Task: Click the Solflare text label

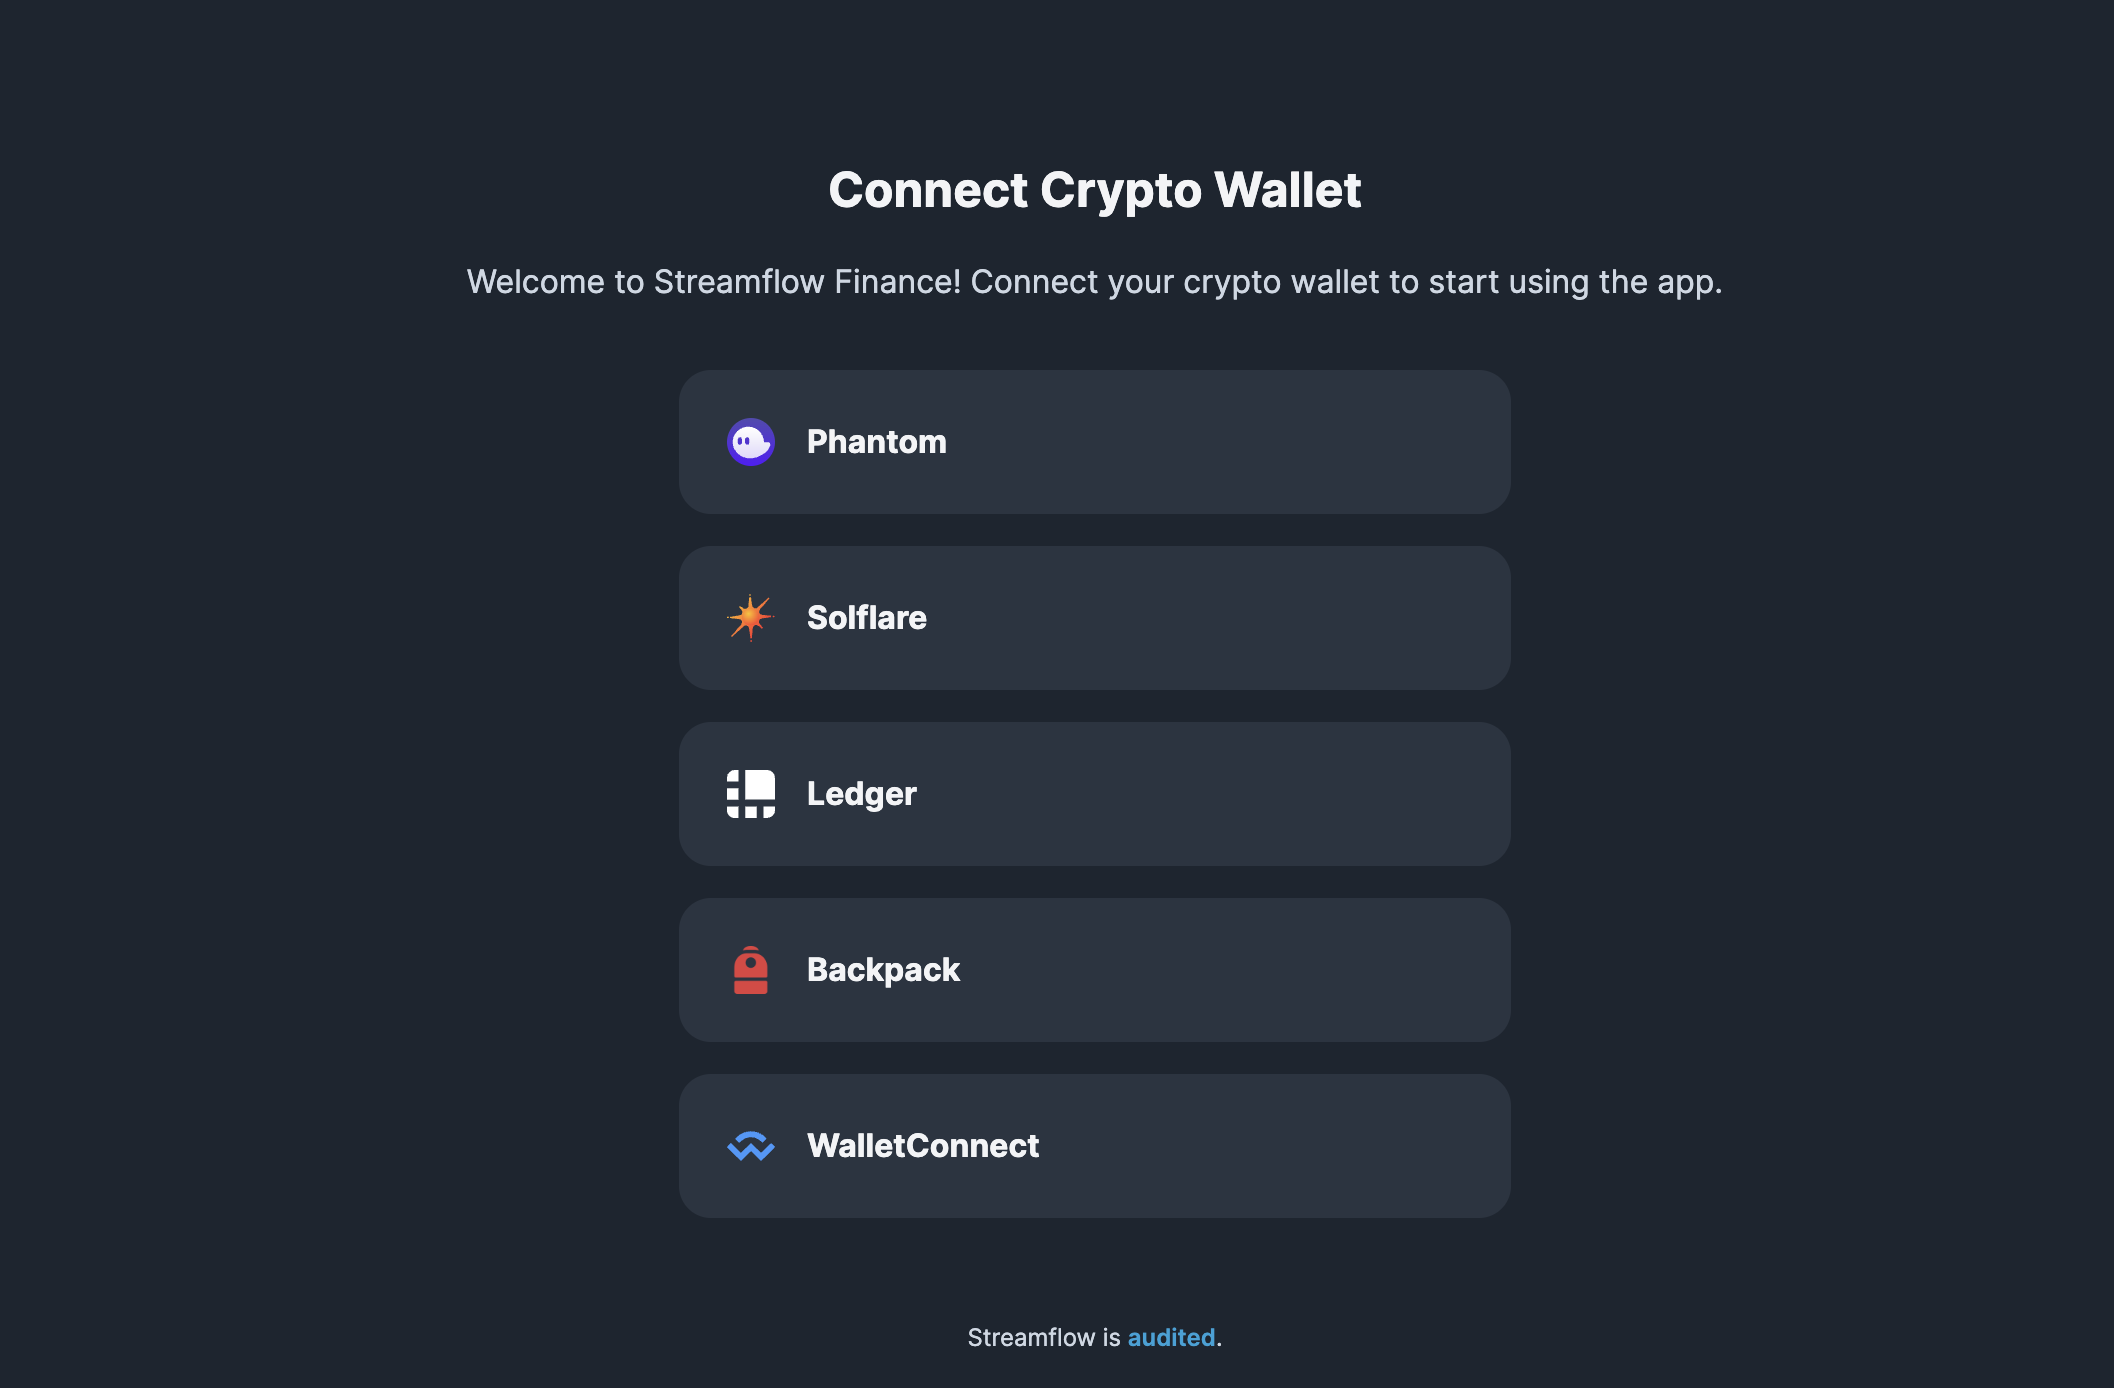Action: (x=867, y=618)
